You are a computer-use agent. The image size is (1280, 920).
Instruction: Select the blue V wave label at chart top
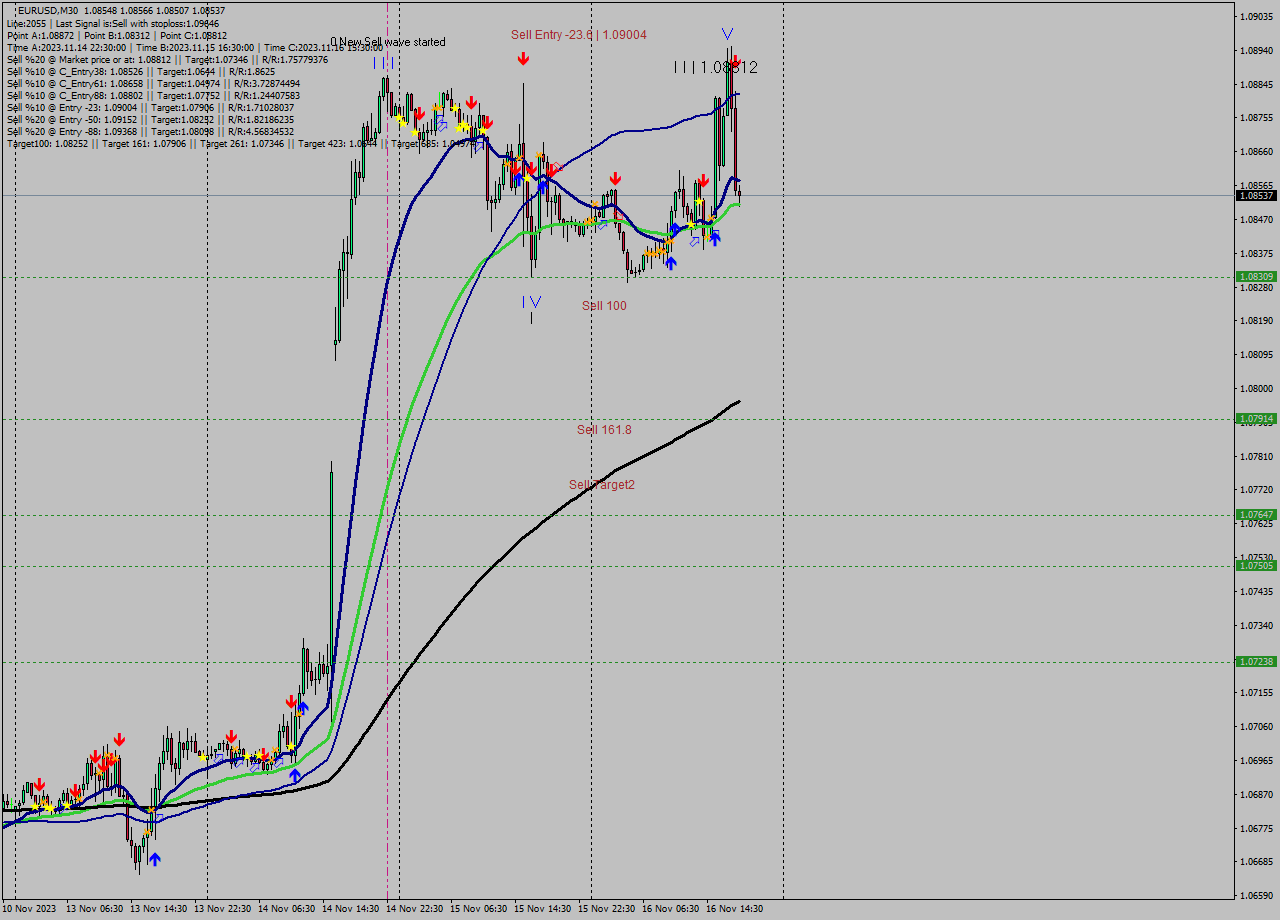pyautogui.click(x=728, y=33)
